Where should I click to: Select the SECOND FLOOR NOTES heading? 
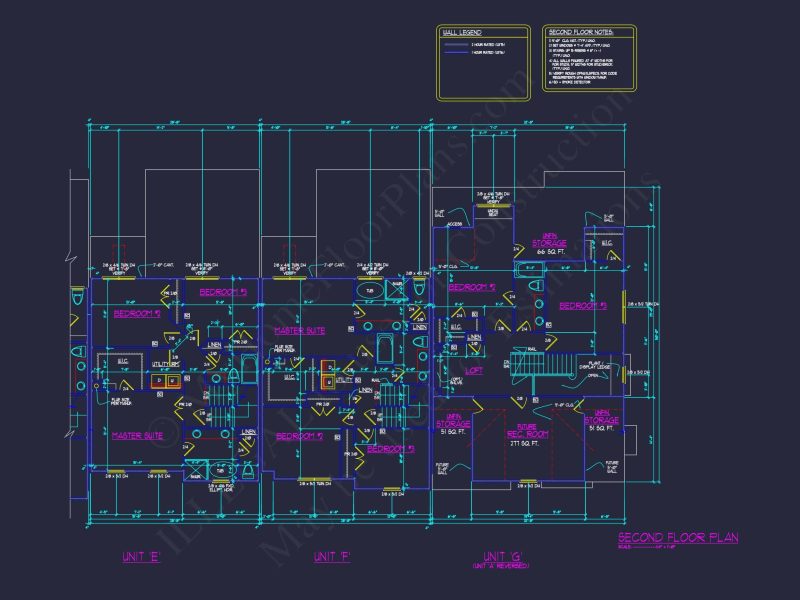(581, 32)
